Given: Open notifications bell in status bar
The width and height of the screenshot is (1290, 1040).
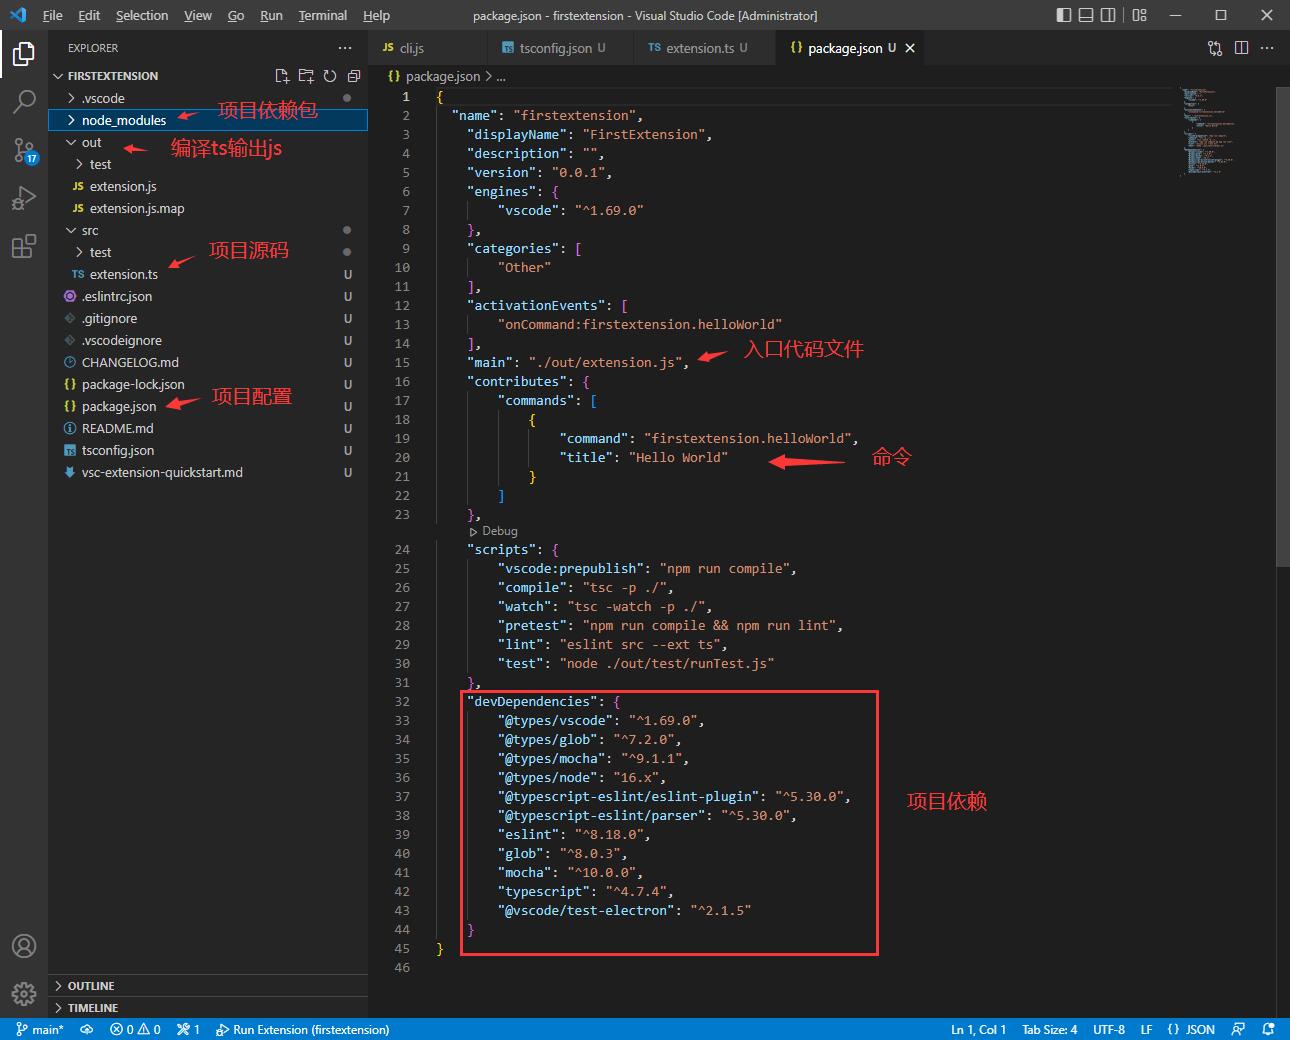Looking at the screenshot, I should [x=1268, y=1029].
